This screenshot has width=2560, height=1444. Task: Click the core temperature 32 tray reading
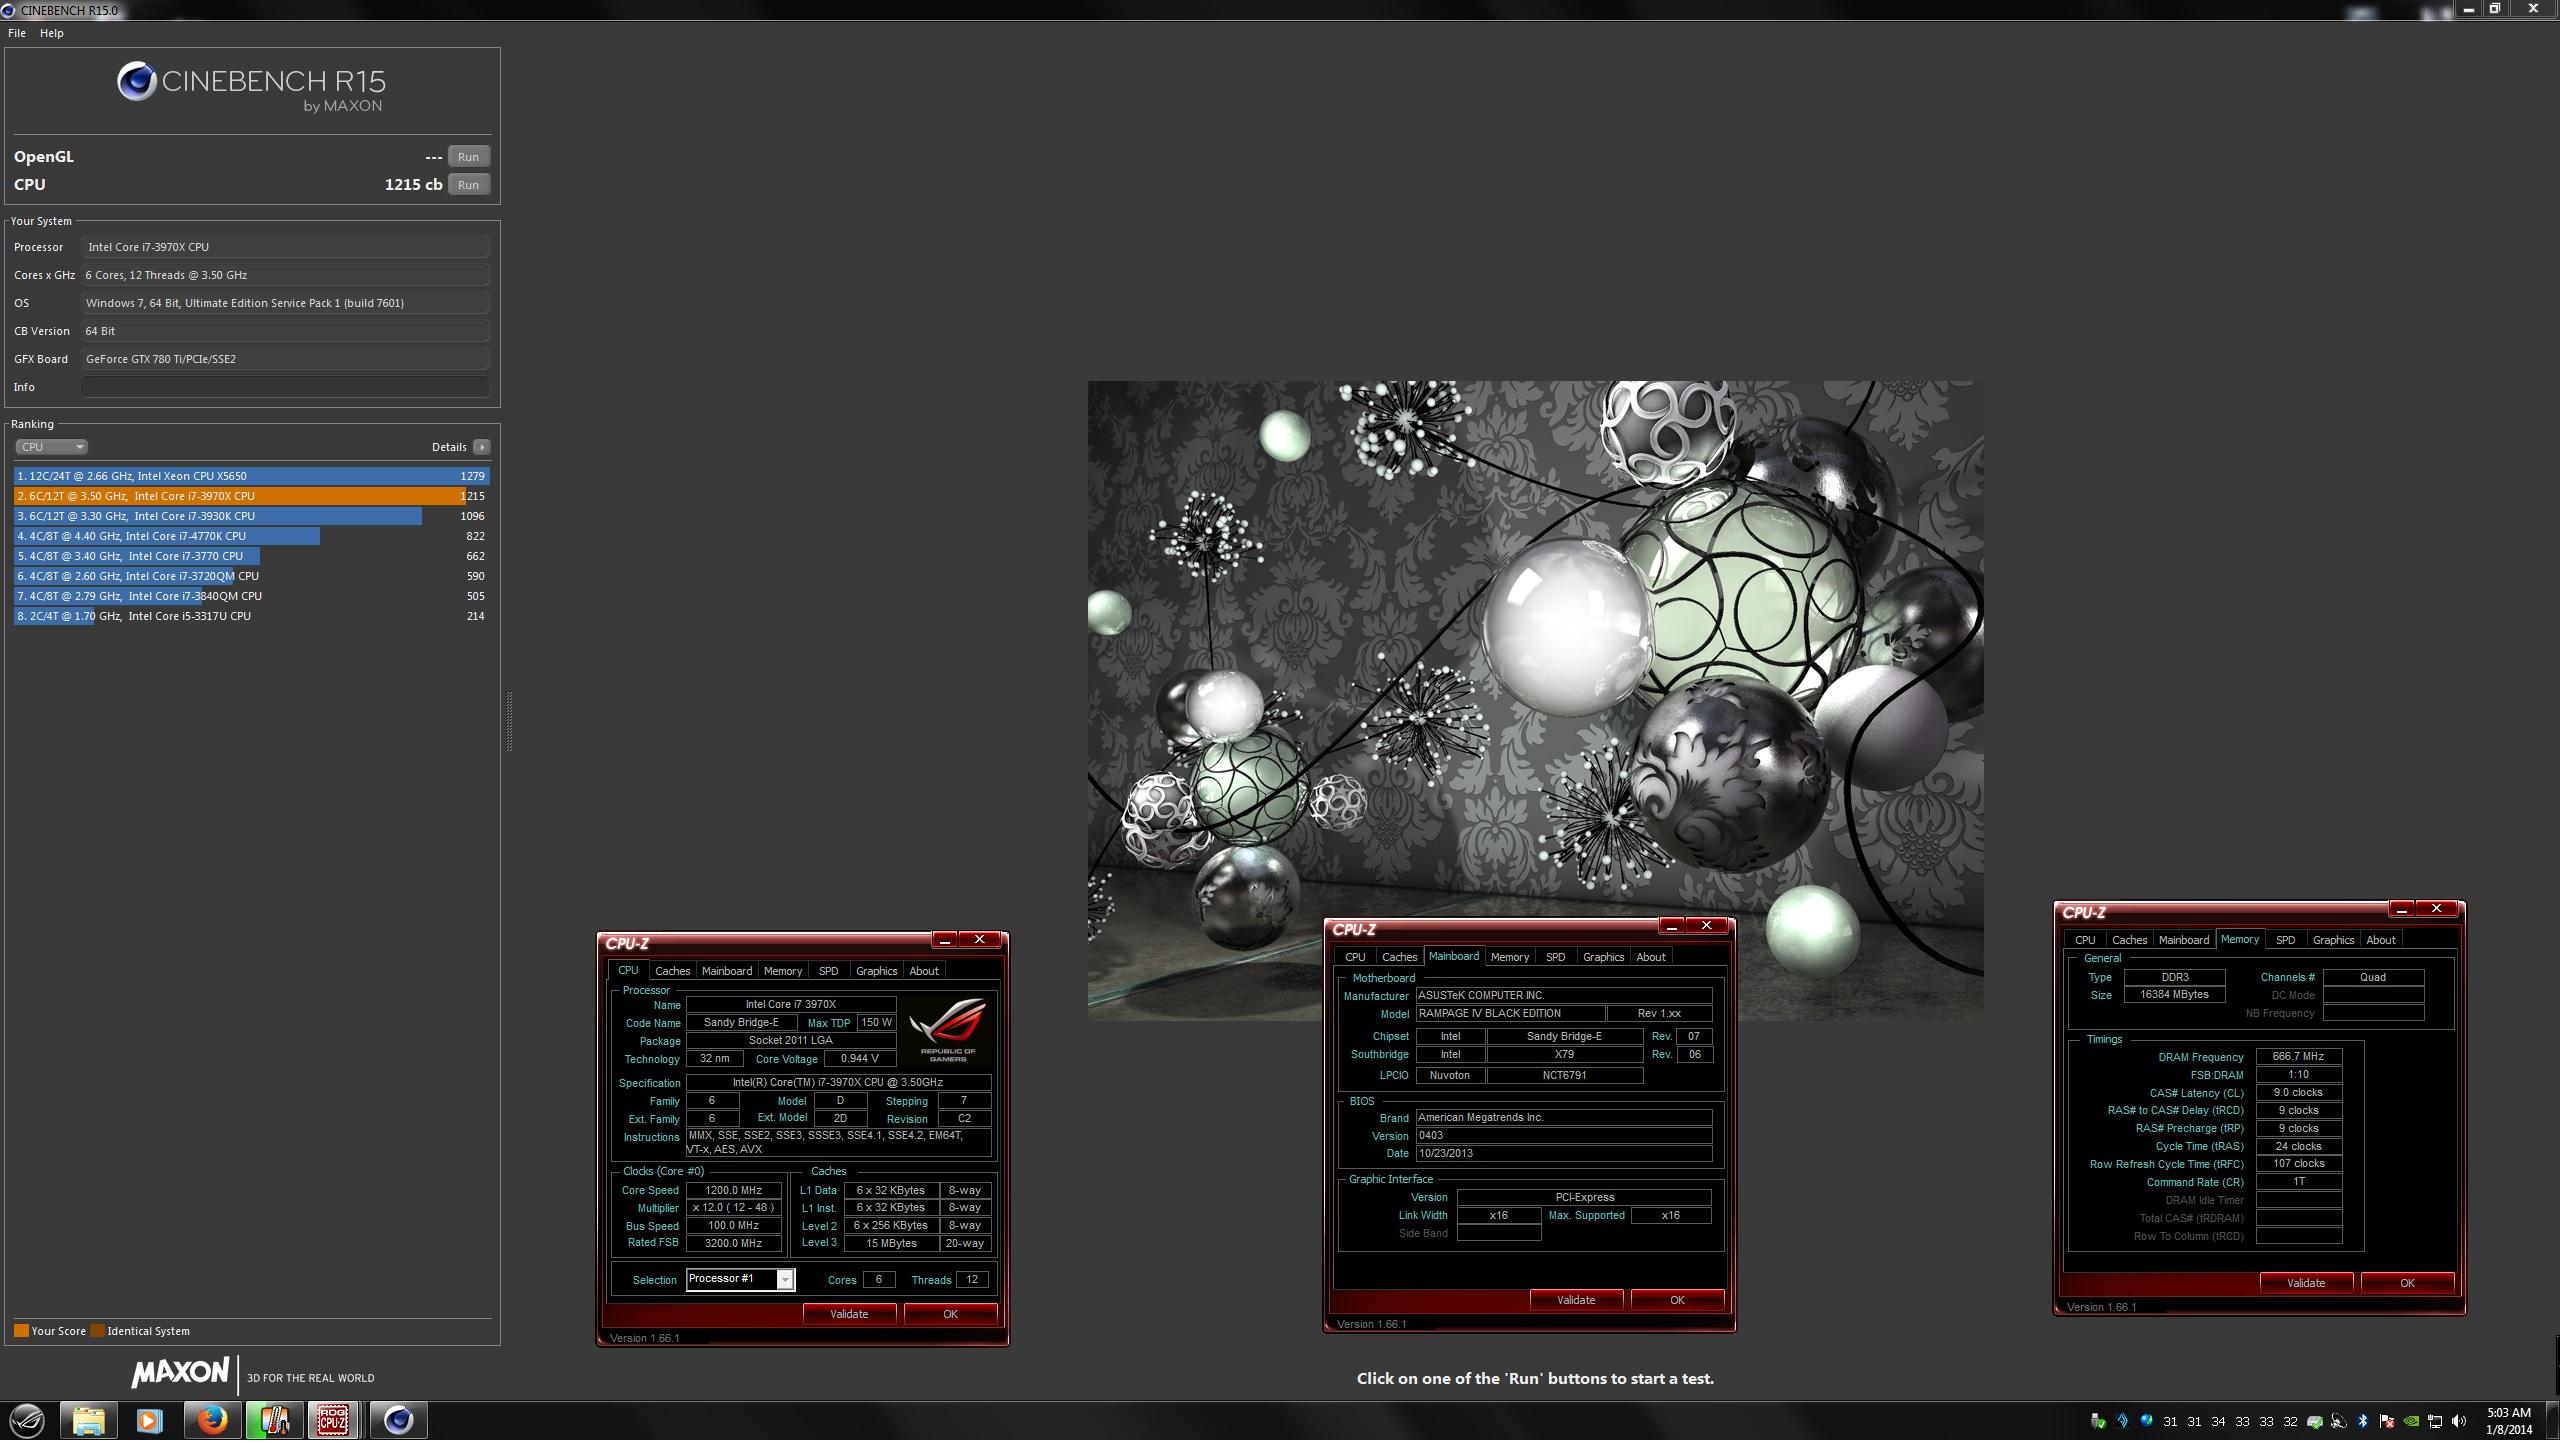tap(2290, 1422)
